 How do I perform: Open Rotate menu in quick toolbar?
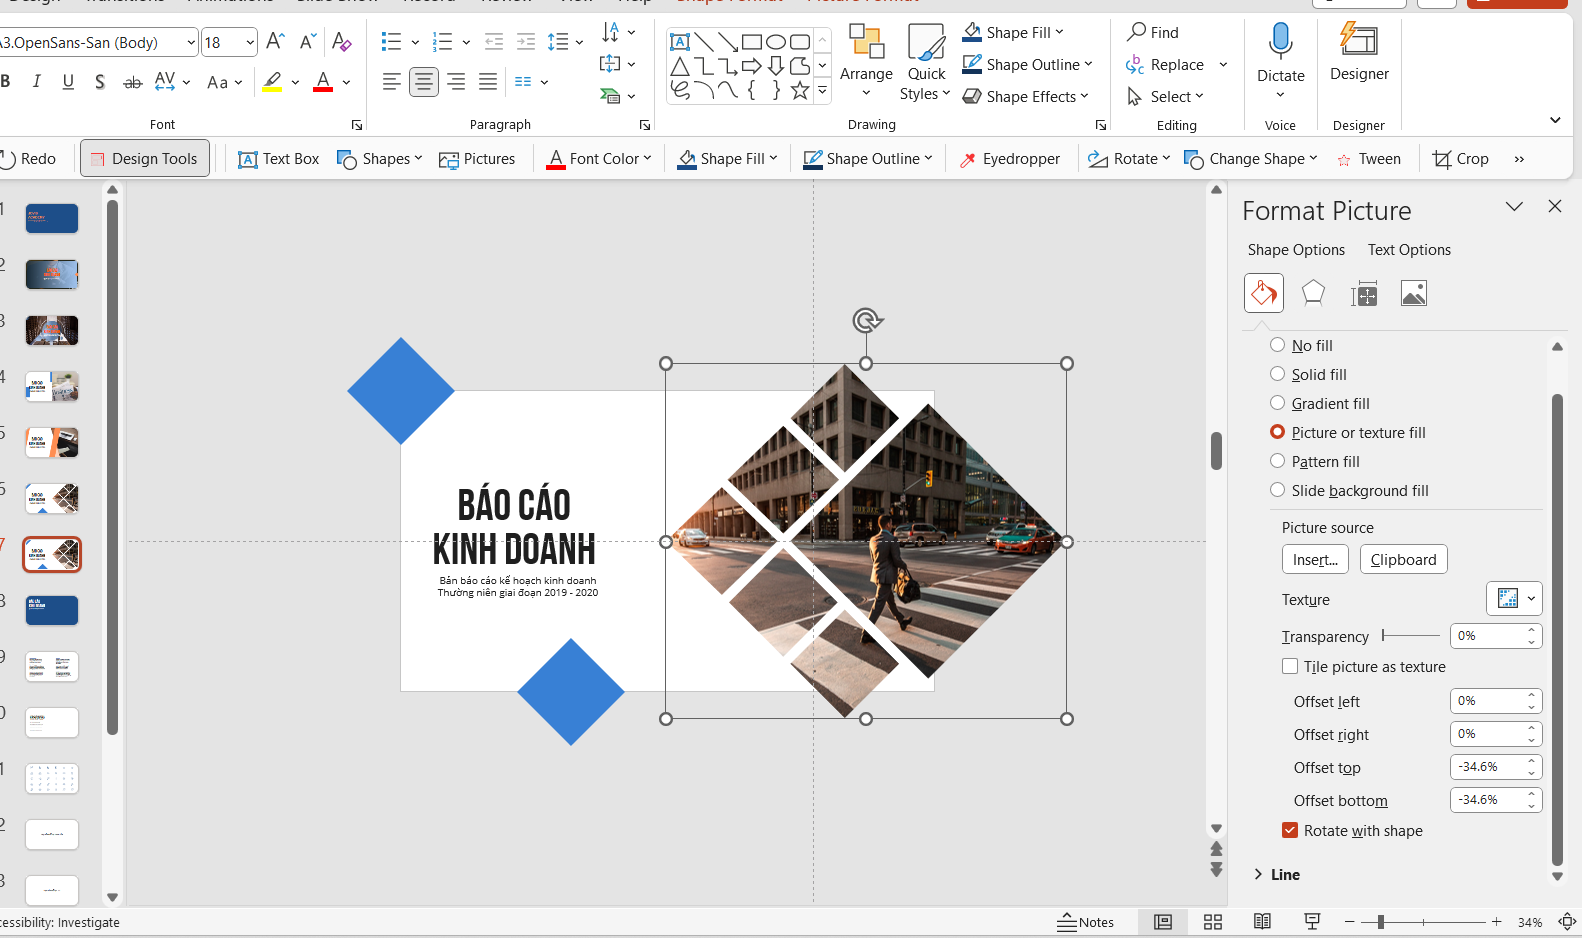pos(1129,159)
